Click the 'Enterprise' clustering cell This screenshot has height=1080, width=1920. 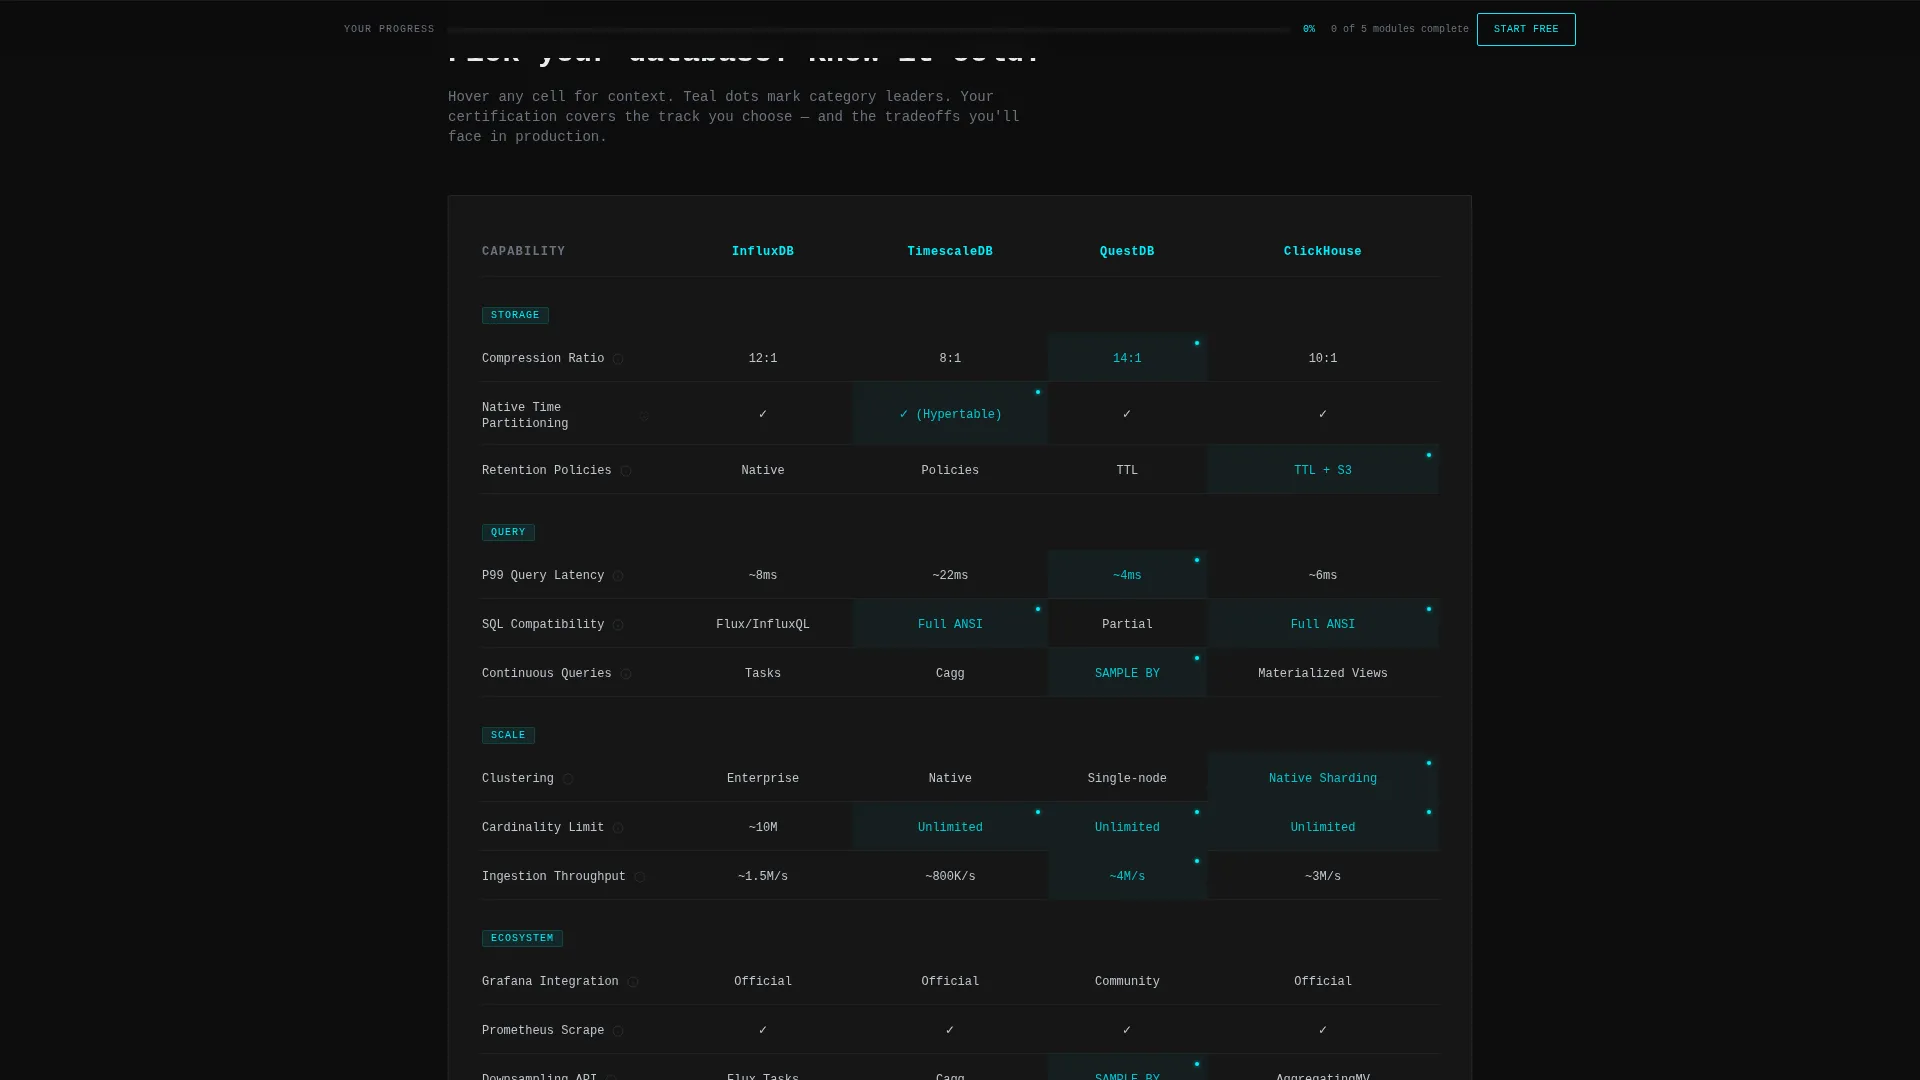click(763, 778)
